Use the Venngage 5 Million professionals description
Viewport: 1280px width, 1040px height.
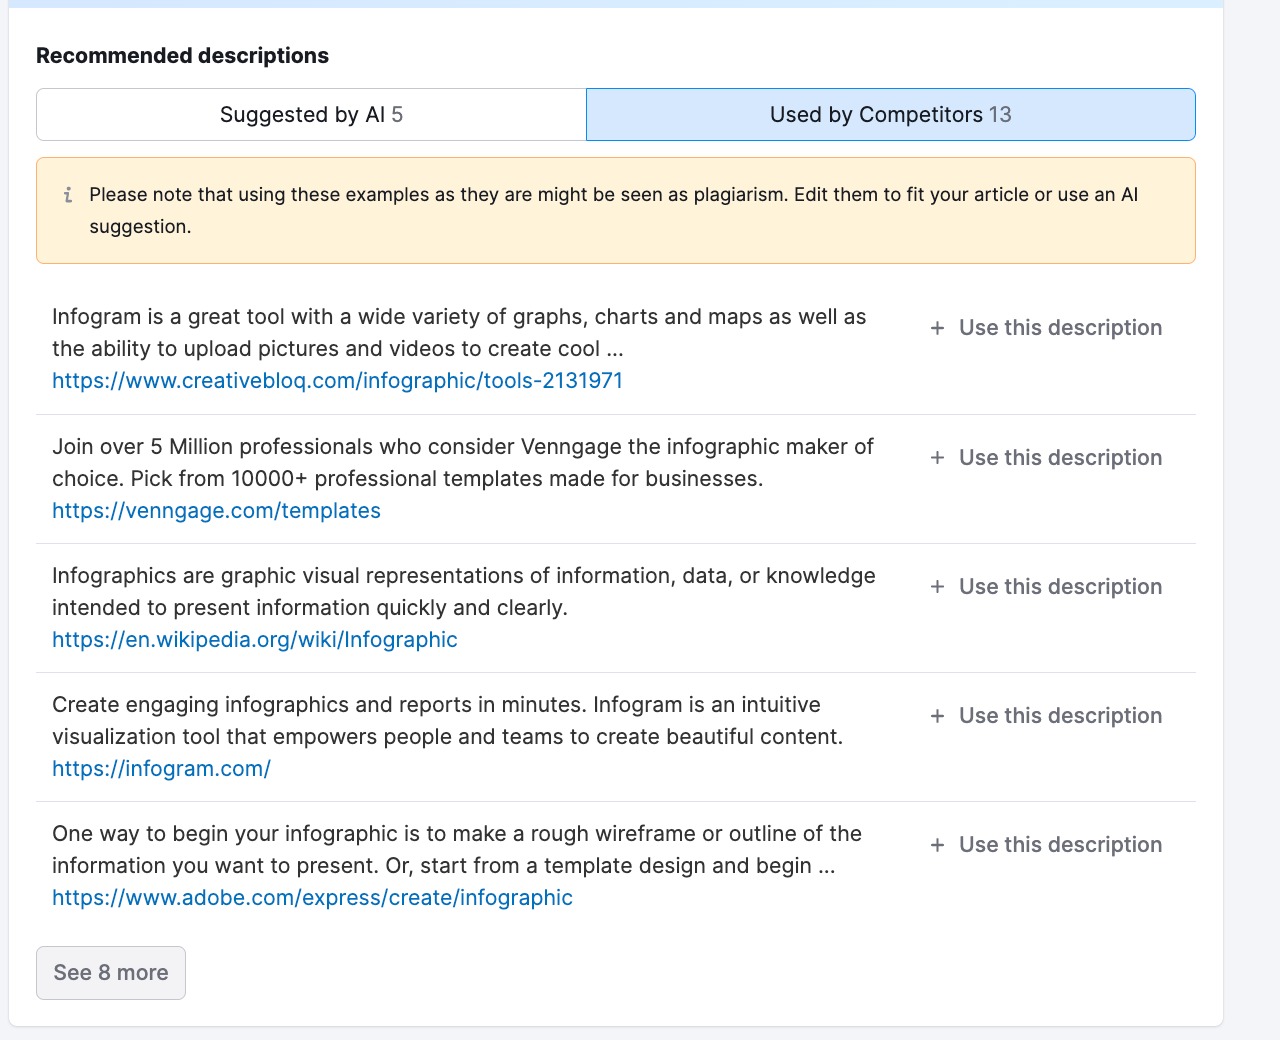tap(1046, 458)
